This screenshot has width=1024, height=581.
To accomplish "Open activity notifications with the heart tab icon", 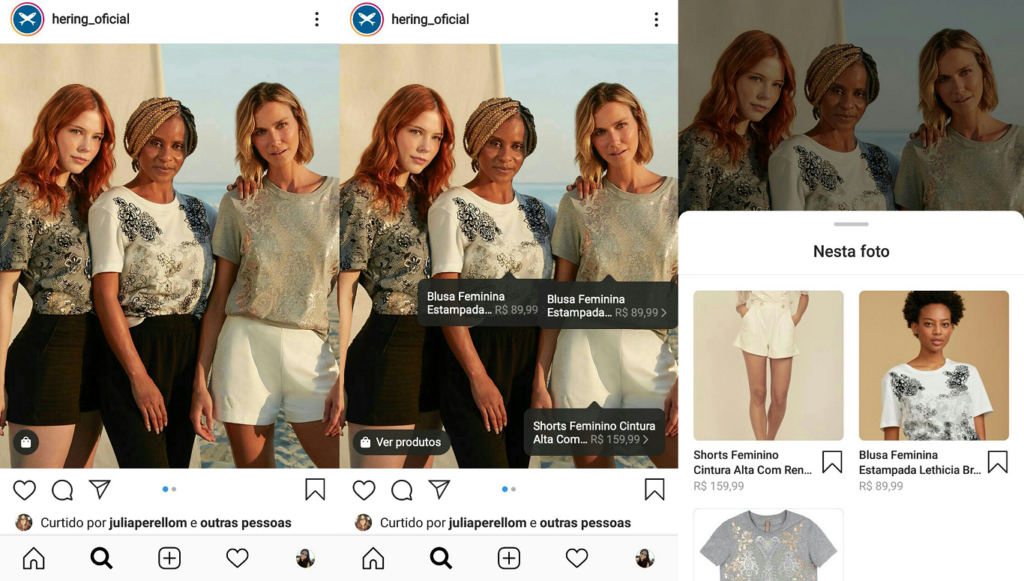I will pyautogui.click(x=237, y=557).
